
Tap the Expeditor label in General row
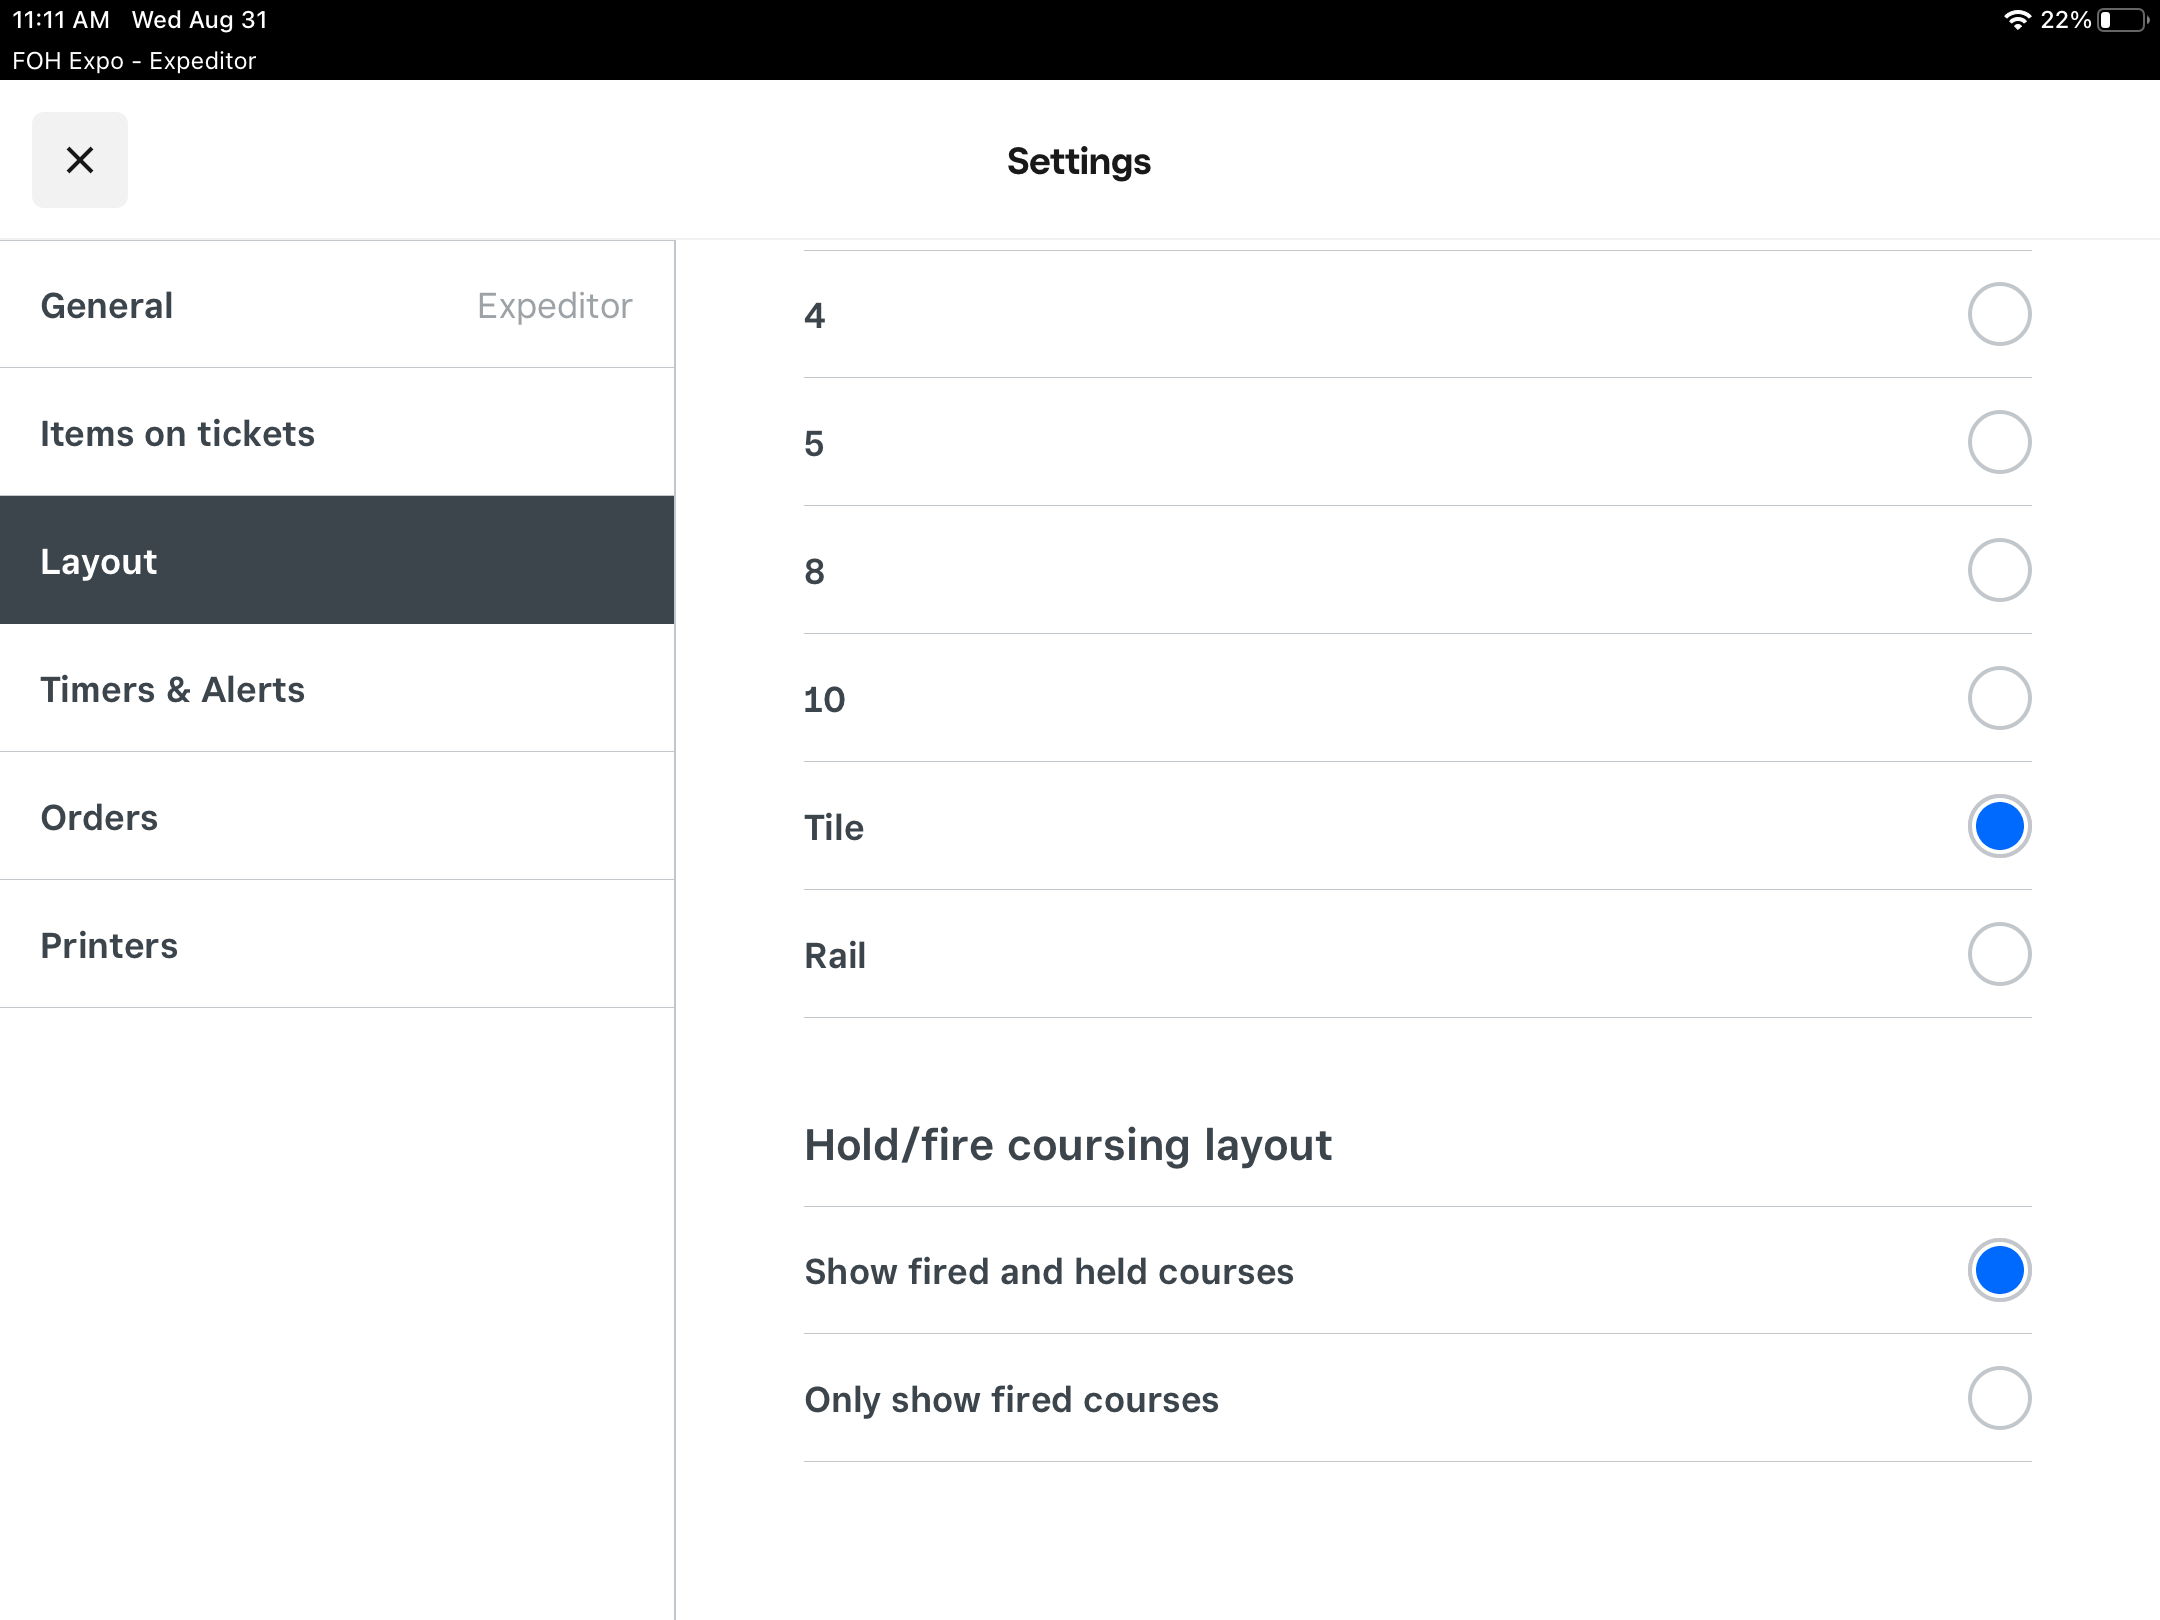[x=554, y=305]
